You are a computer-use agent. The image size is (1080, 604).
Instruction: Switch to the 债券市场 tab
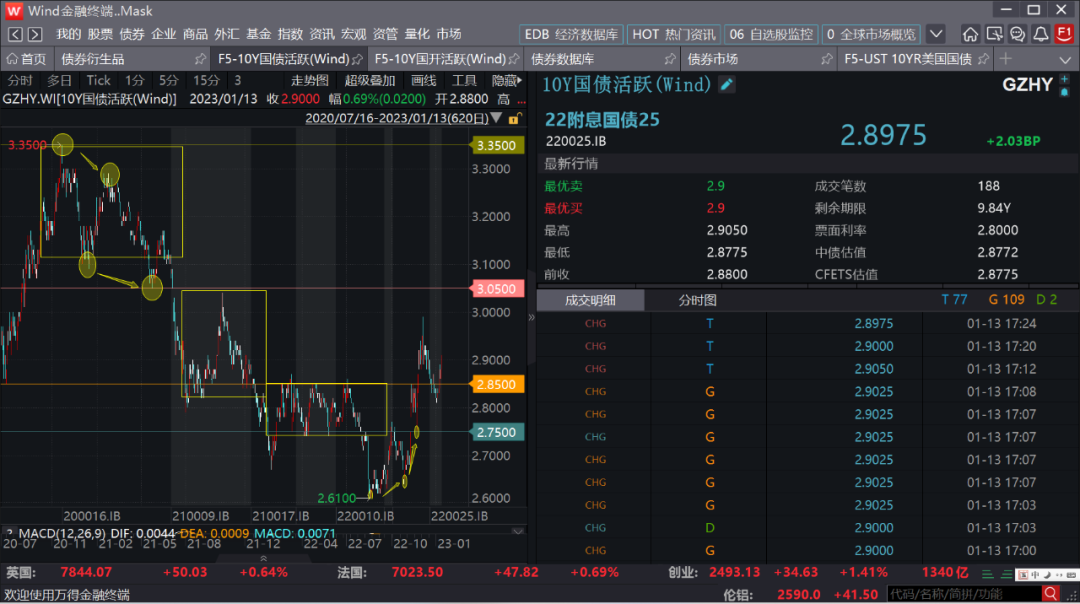tap(758, 59)
